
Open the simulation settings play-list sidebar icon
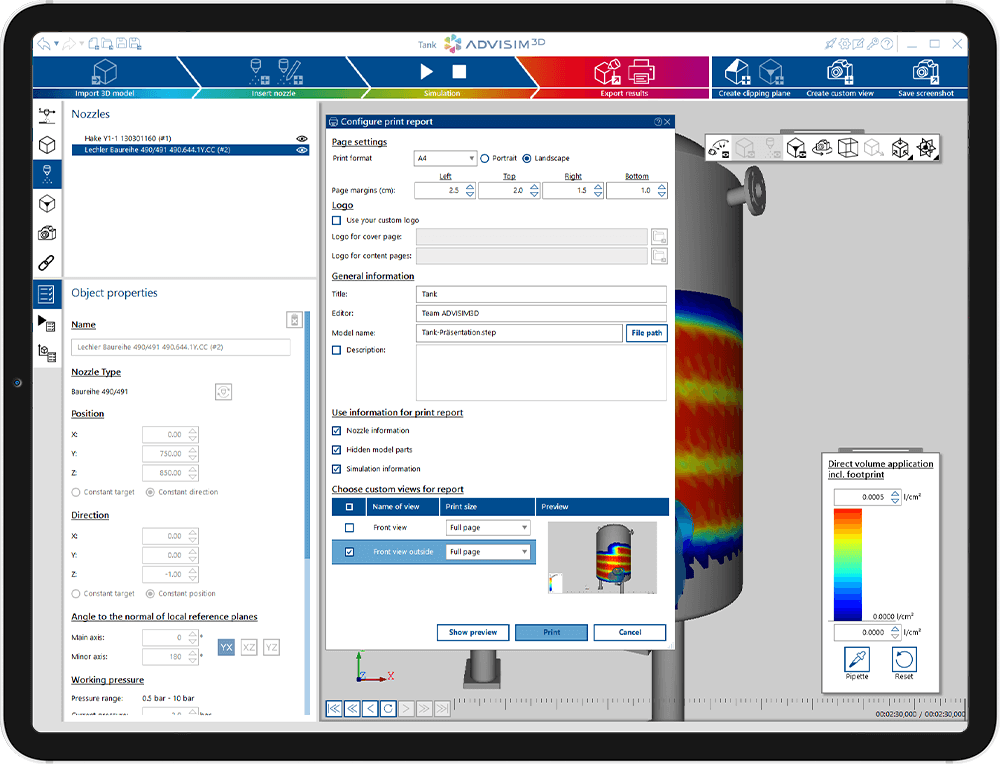click(x=47, y=323)
